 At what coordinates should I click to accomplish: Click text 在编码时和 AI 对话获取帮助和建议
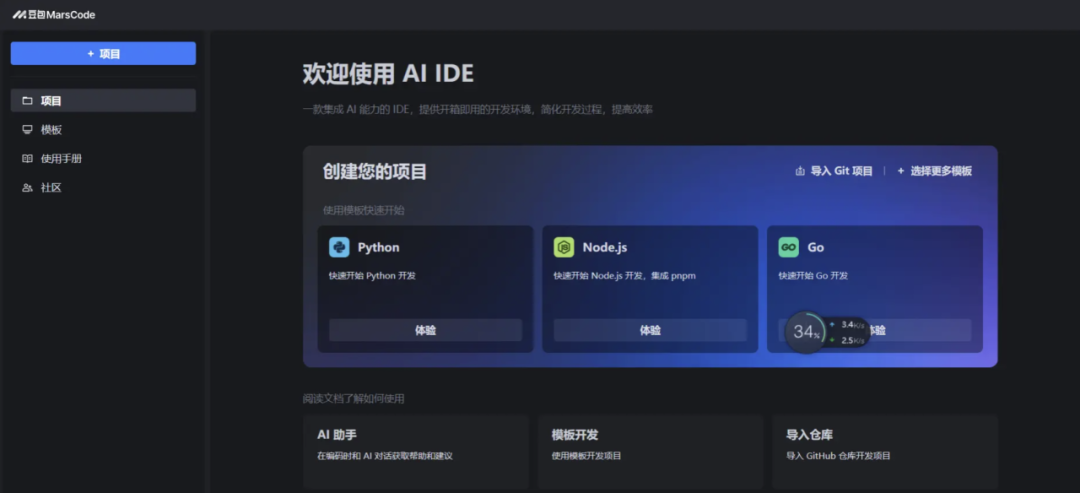click(x=384, y=456)
